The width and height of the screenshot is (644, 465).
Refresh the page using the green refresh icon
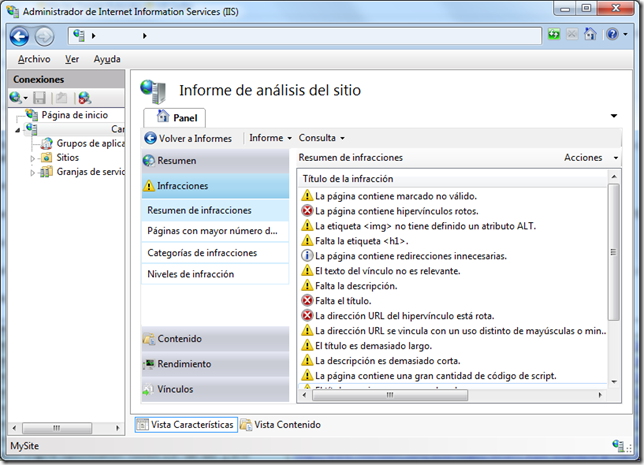(x=554, y=34)
